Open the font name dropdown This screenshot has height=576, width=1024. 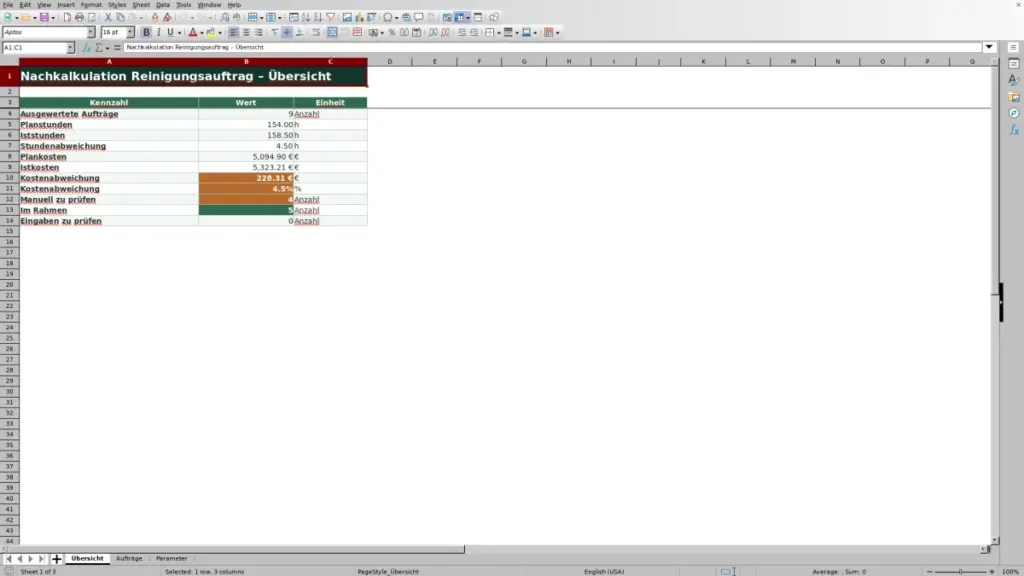91,33
